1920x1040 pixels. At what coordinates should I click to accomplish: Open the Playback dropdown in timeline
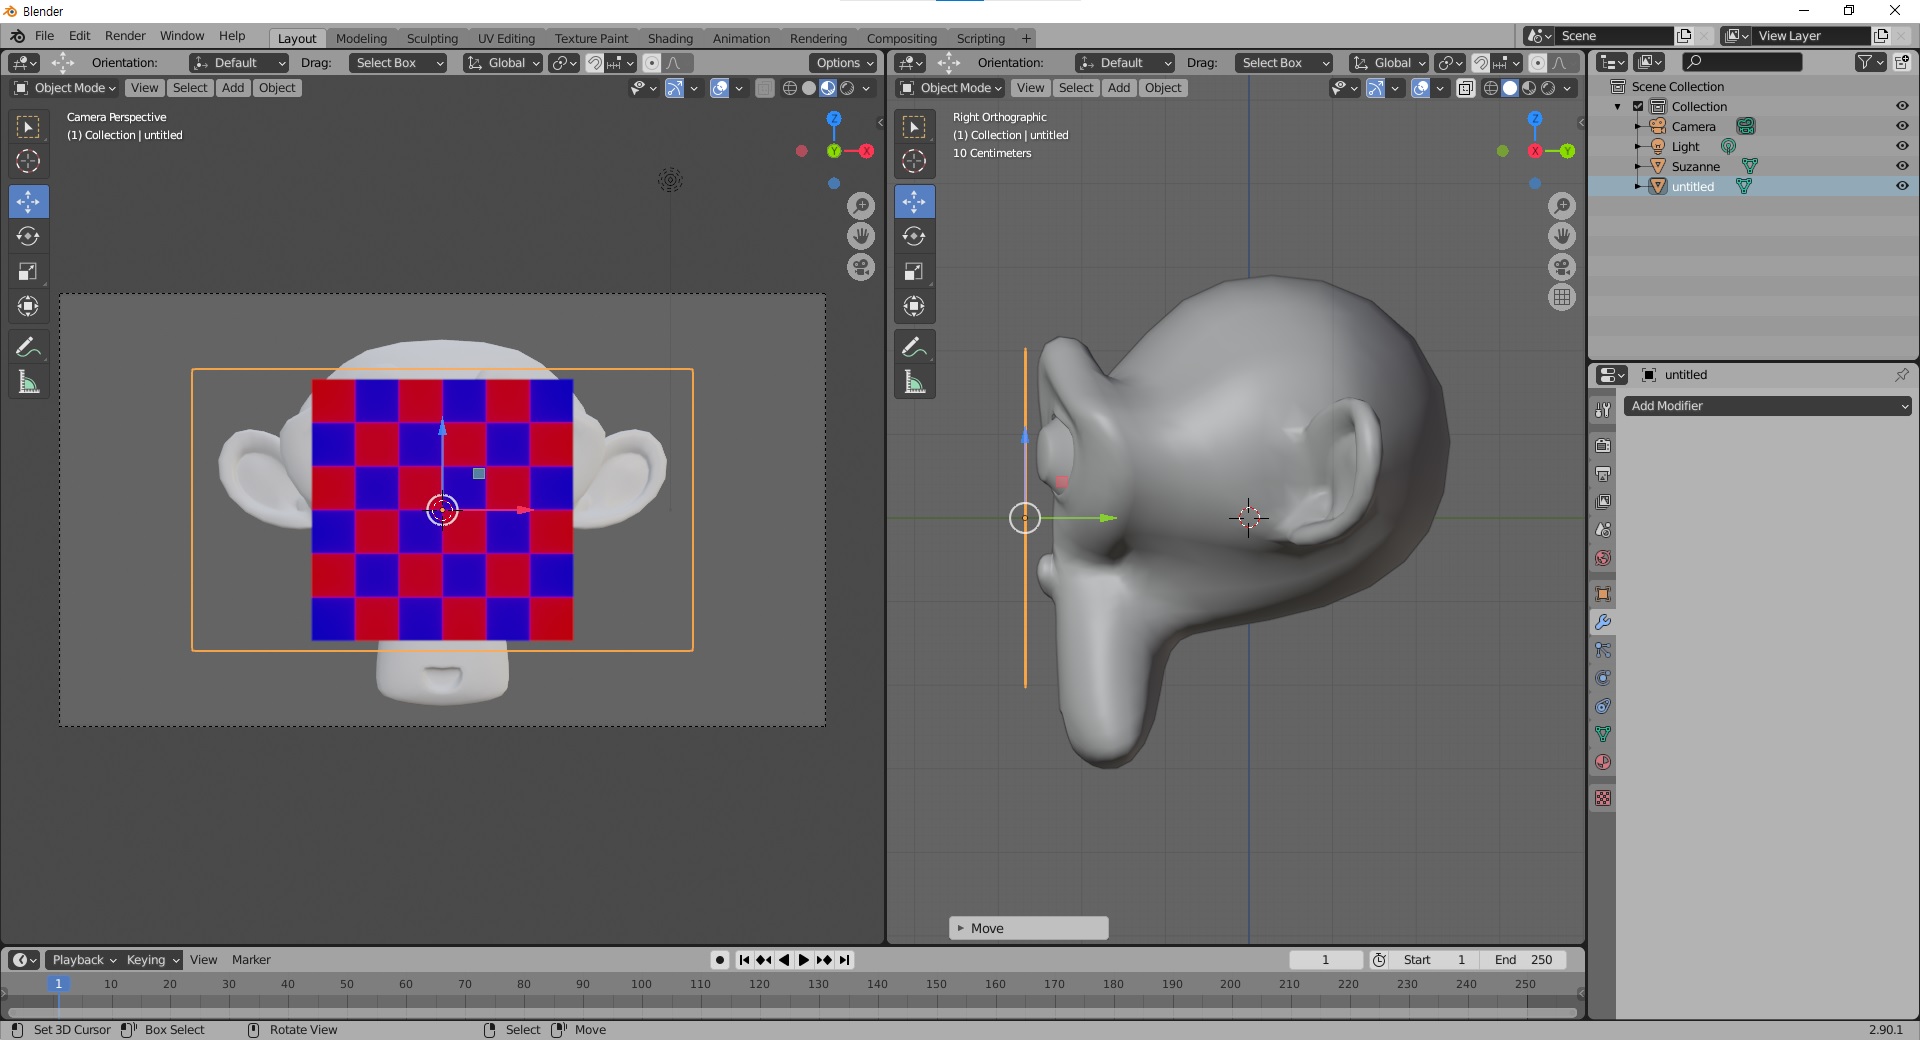[84, 960]
